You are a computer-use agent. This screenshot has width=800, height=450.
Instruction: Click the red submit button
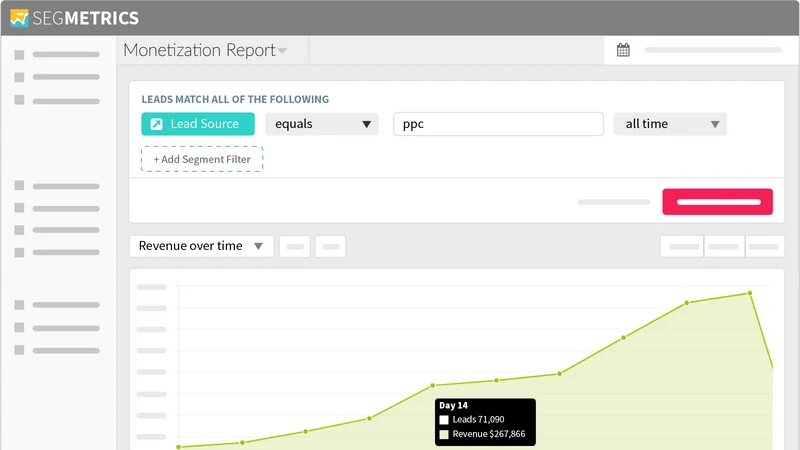pyautogui.click(x=717, y=202)
